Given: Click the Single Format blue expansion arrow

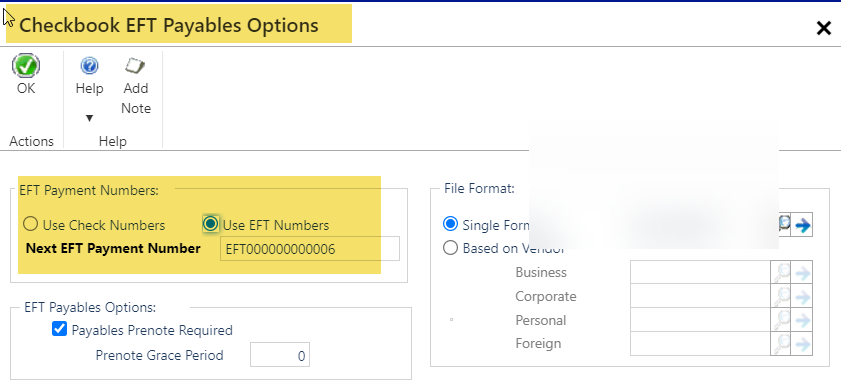Looking at the screenshot, I should click(803, 225).
